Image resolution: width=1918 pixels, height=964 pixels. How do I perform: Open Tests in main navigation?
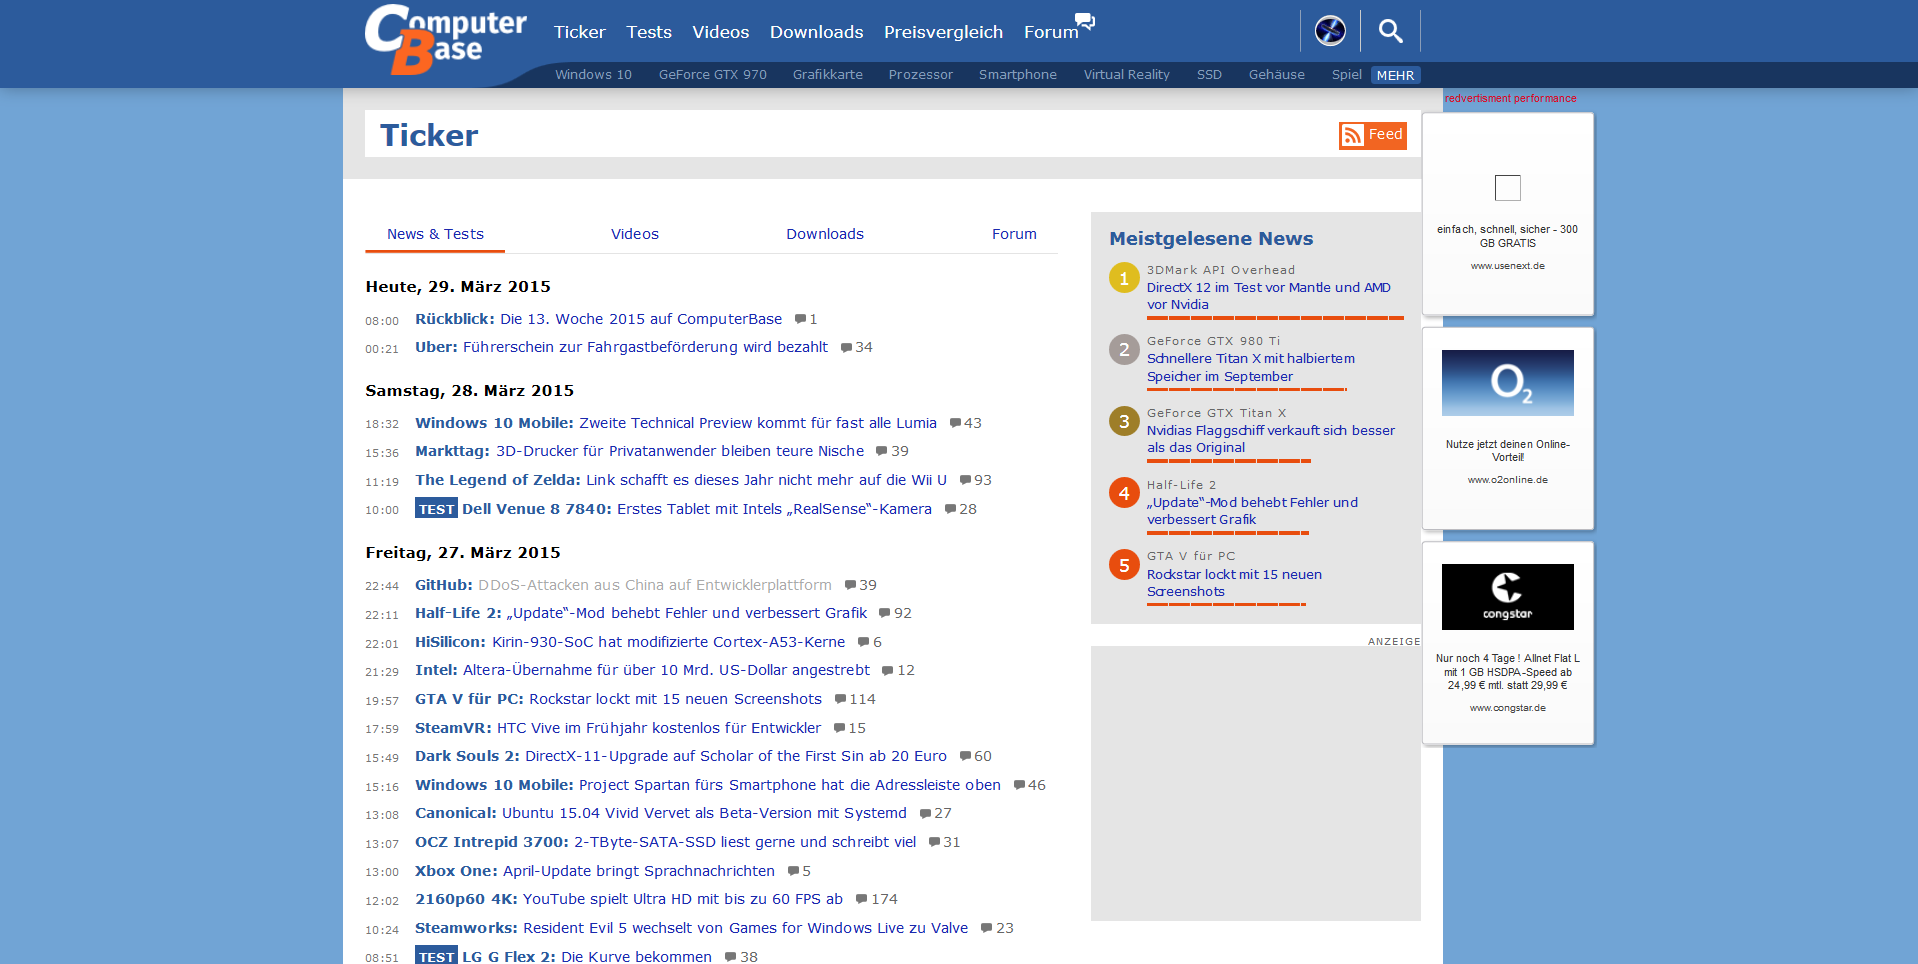coord(649,32)
